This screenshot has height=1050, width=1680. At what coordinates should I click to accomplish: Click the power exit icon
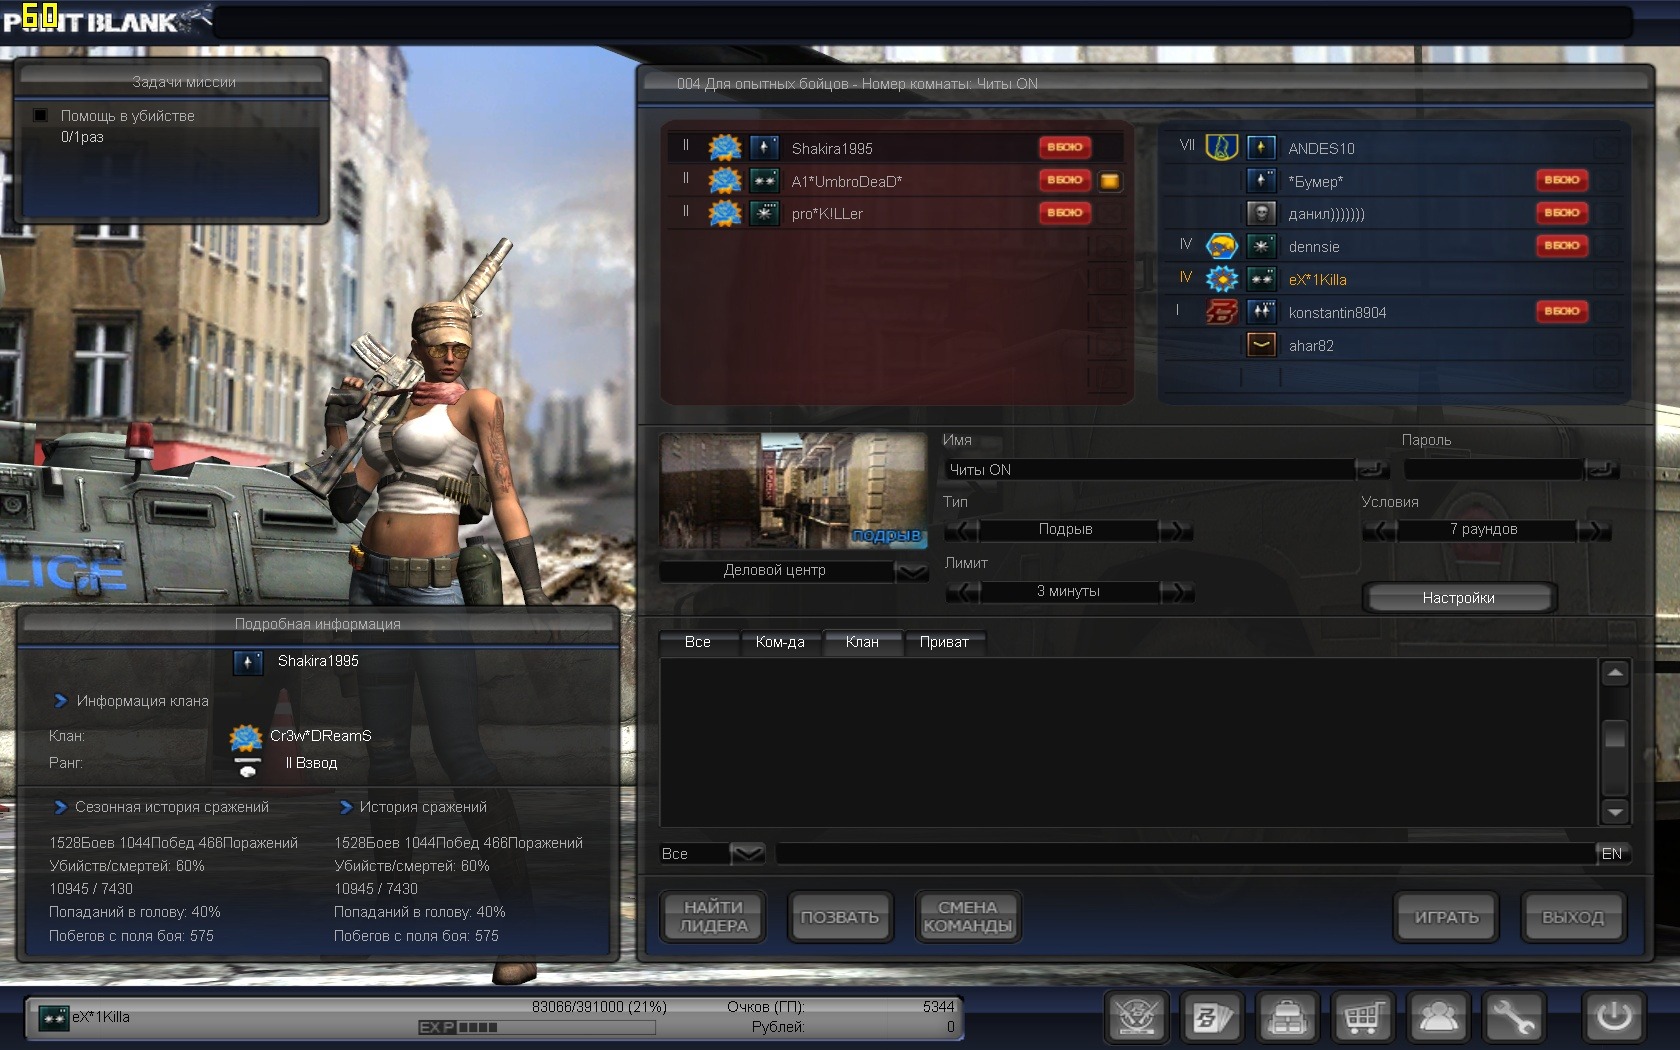[1613, 1018]
